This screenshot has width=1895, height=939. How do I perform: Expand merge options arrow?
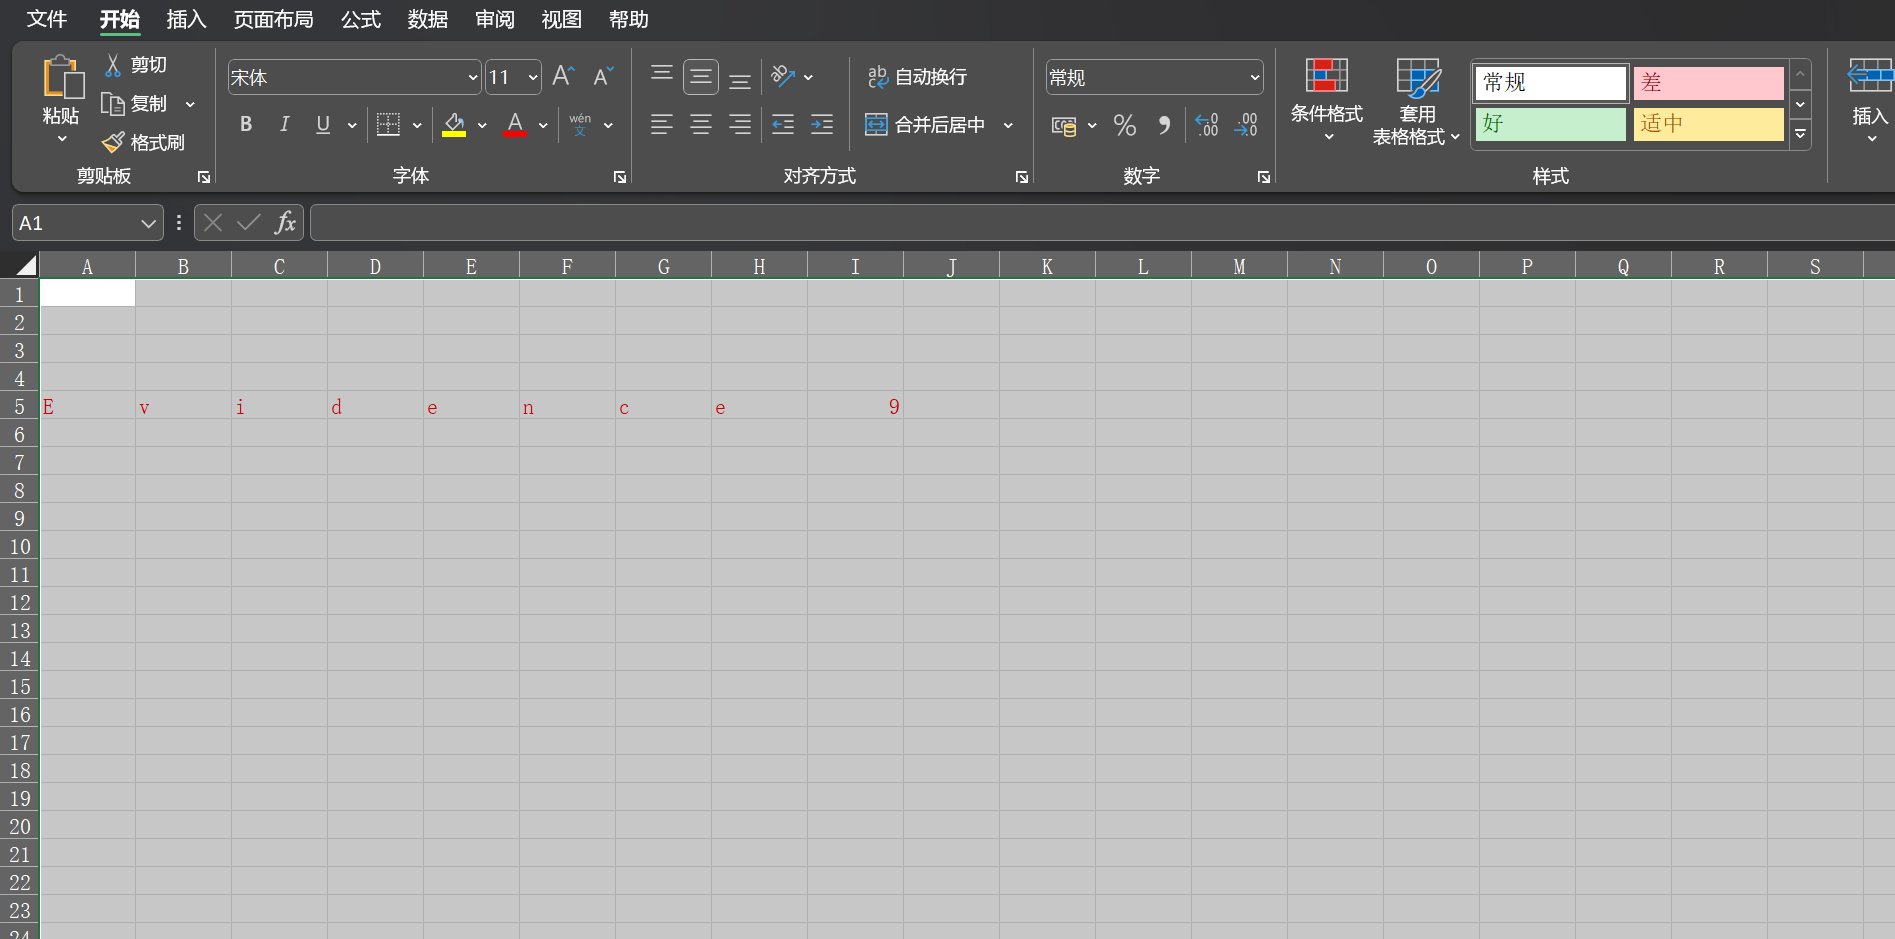(1008, 126)
